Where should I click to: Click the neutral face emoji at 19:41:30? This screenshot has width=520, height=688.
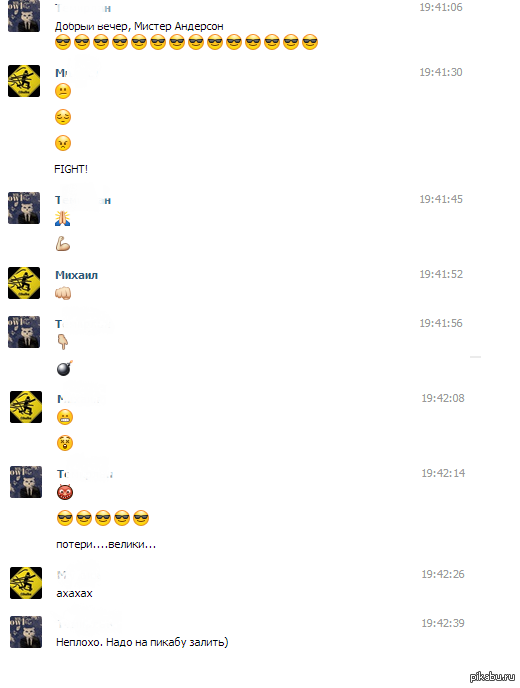click(x=63, y=91)
